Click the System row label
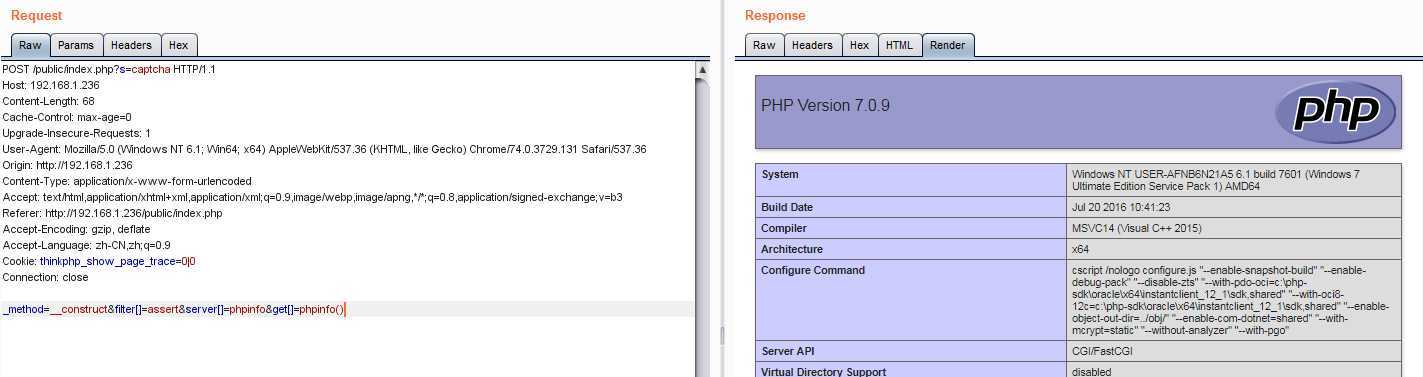The image size is (1423, 377). pos(780,174)
